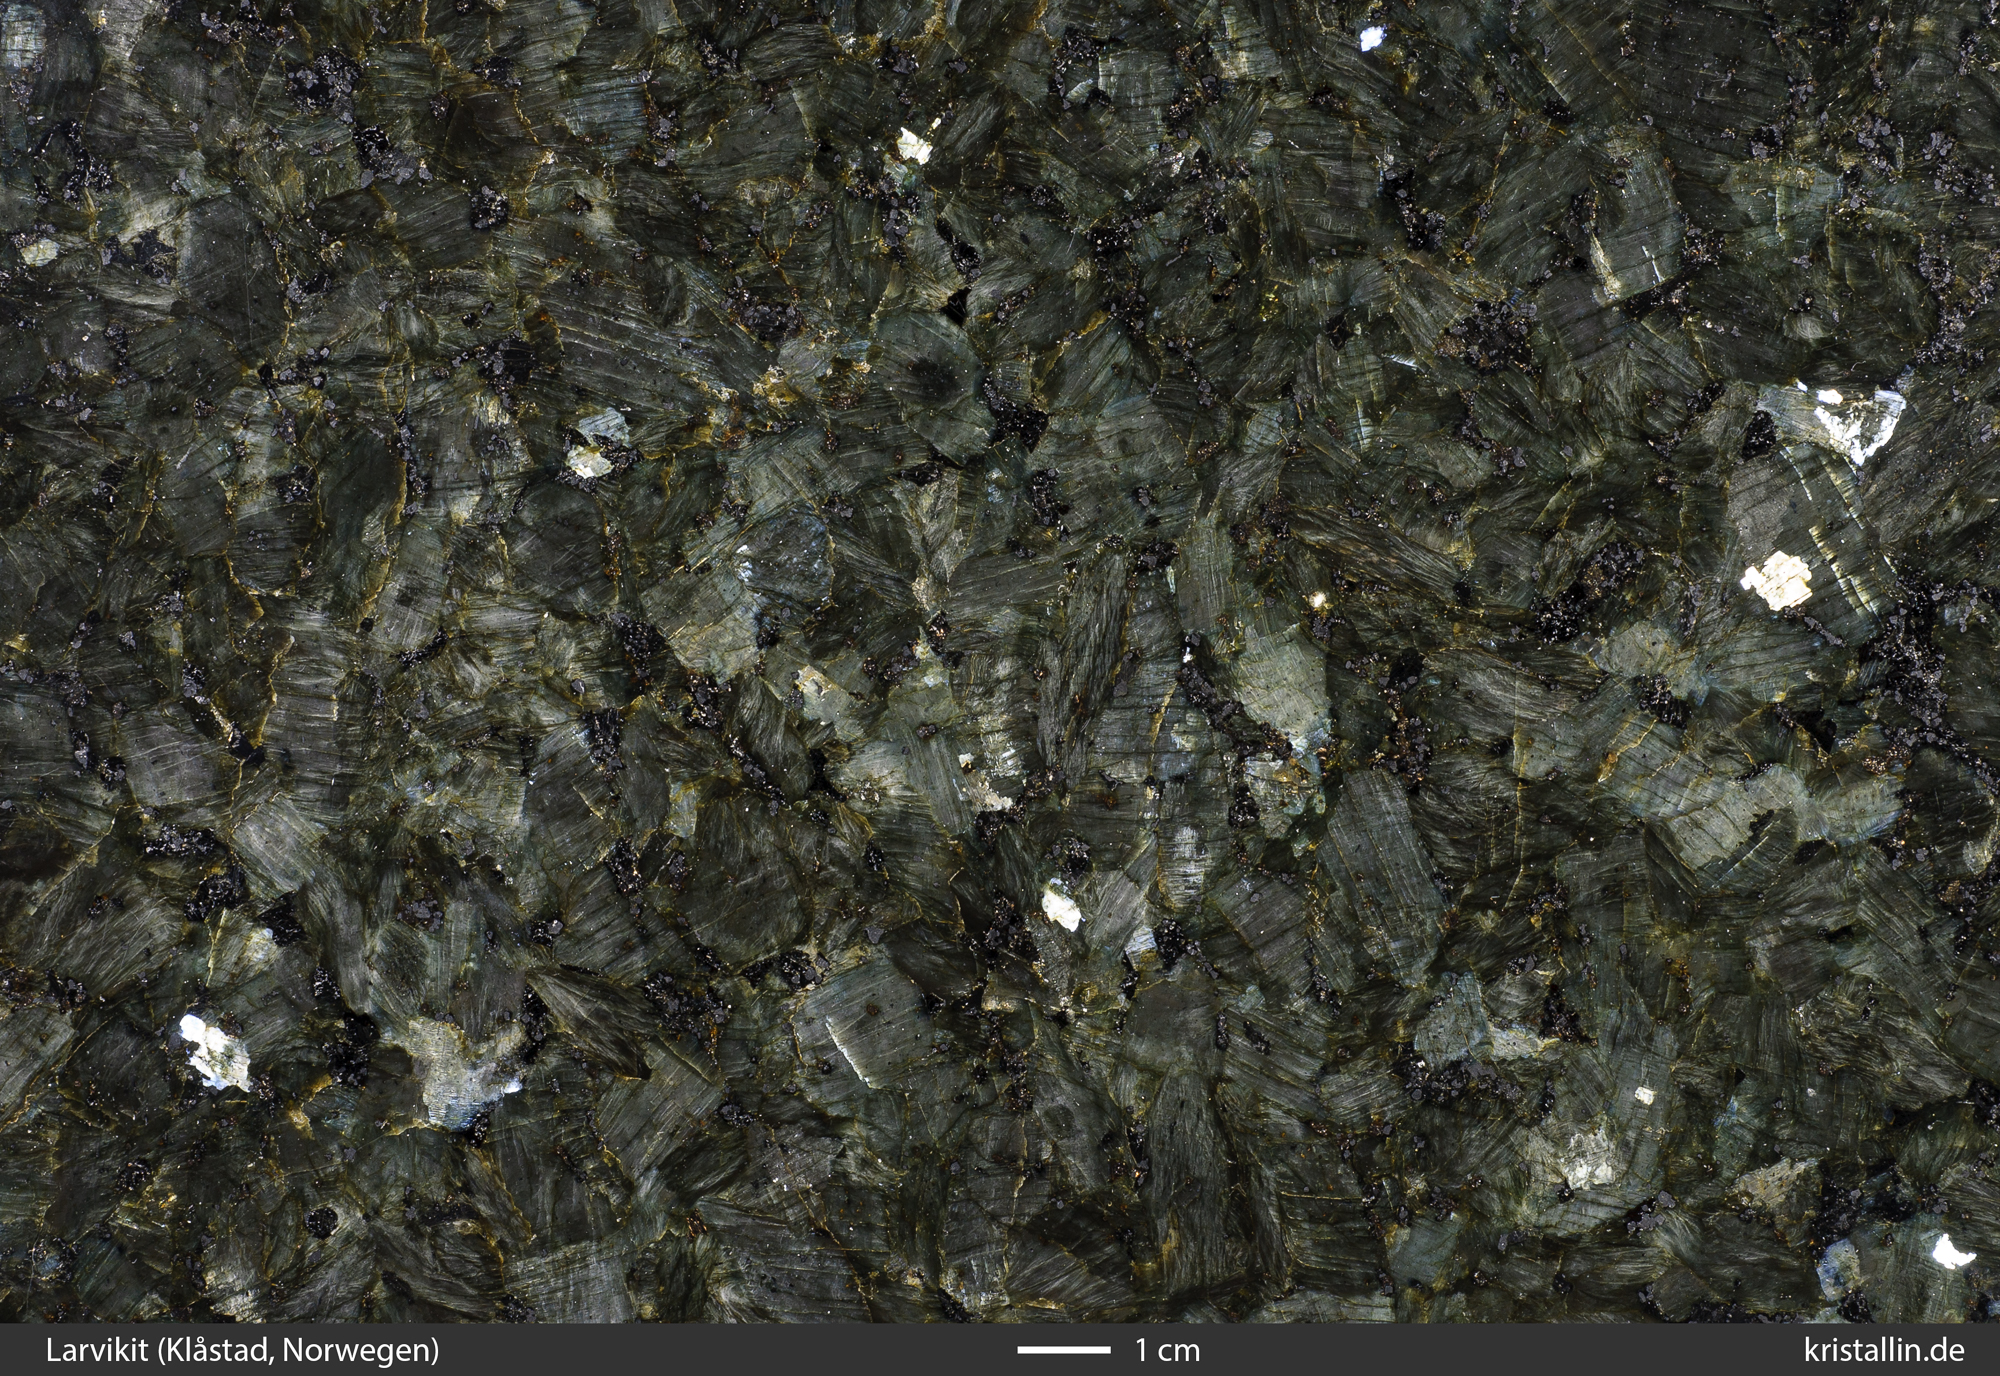Screen dimensions: 2000x1376
Task: Click the small white crystal at bottom center
Action: (1060, 908)
